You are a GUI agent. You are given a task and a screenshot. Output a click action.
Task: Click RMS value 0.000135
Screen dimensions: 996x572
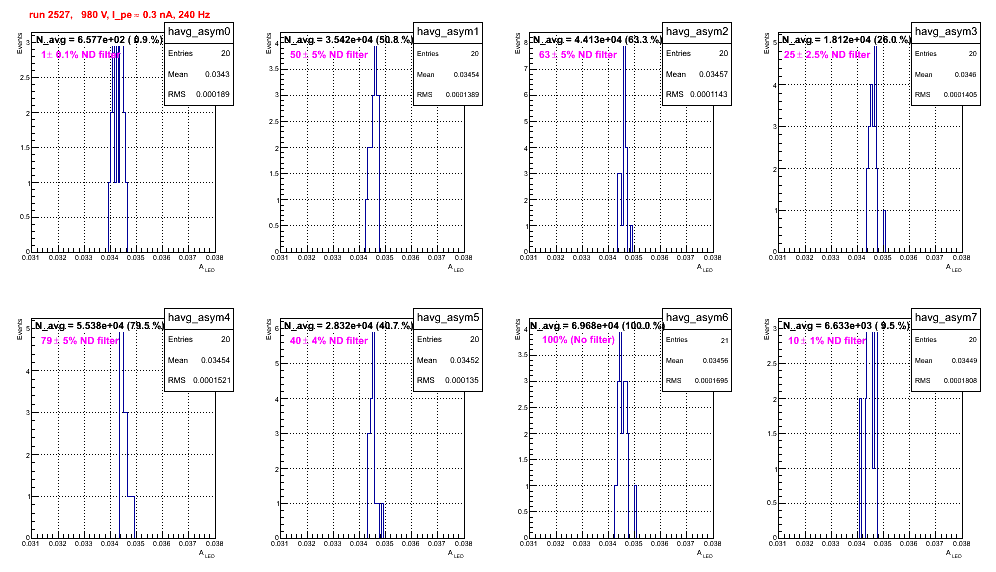tap(462, 380)
